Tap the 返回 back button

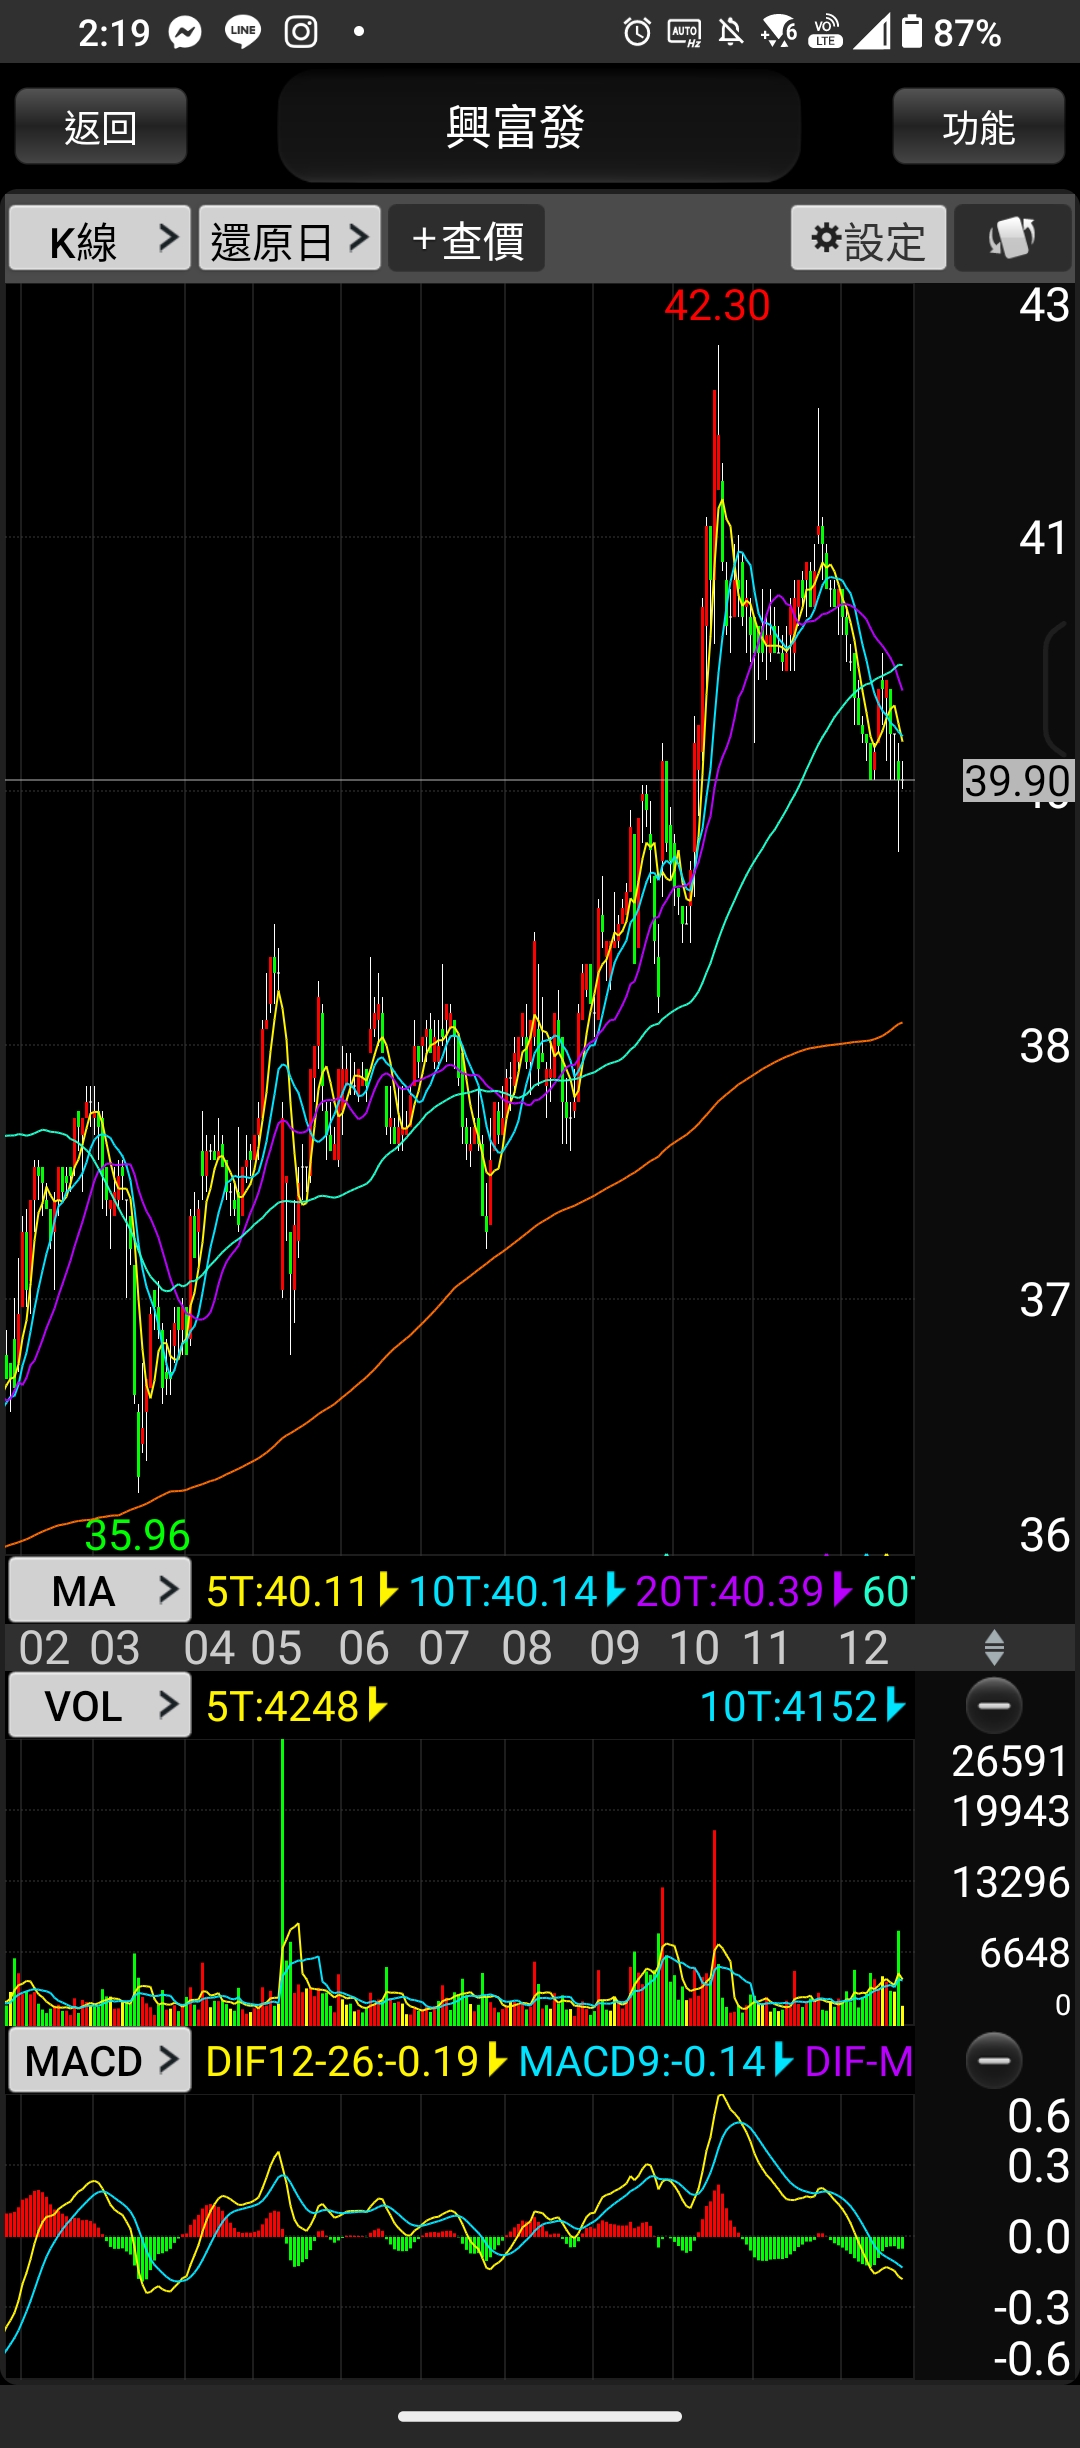(101, 127)
